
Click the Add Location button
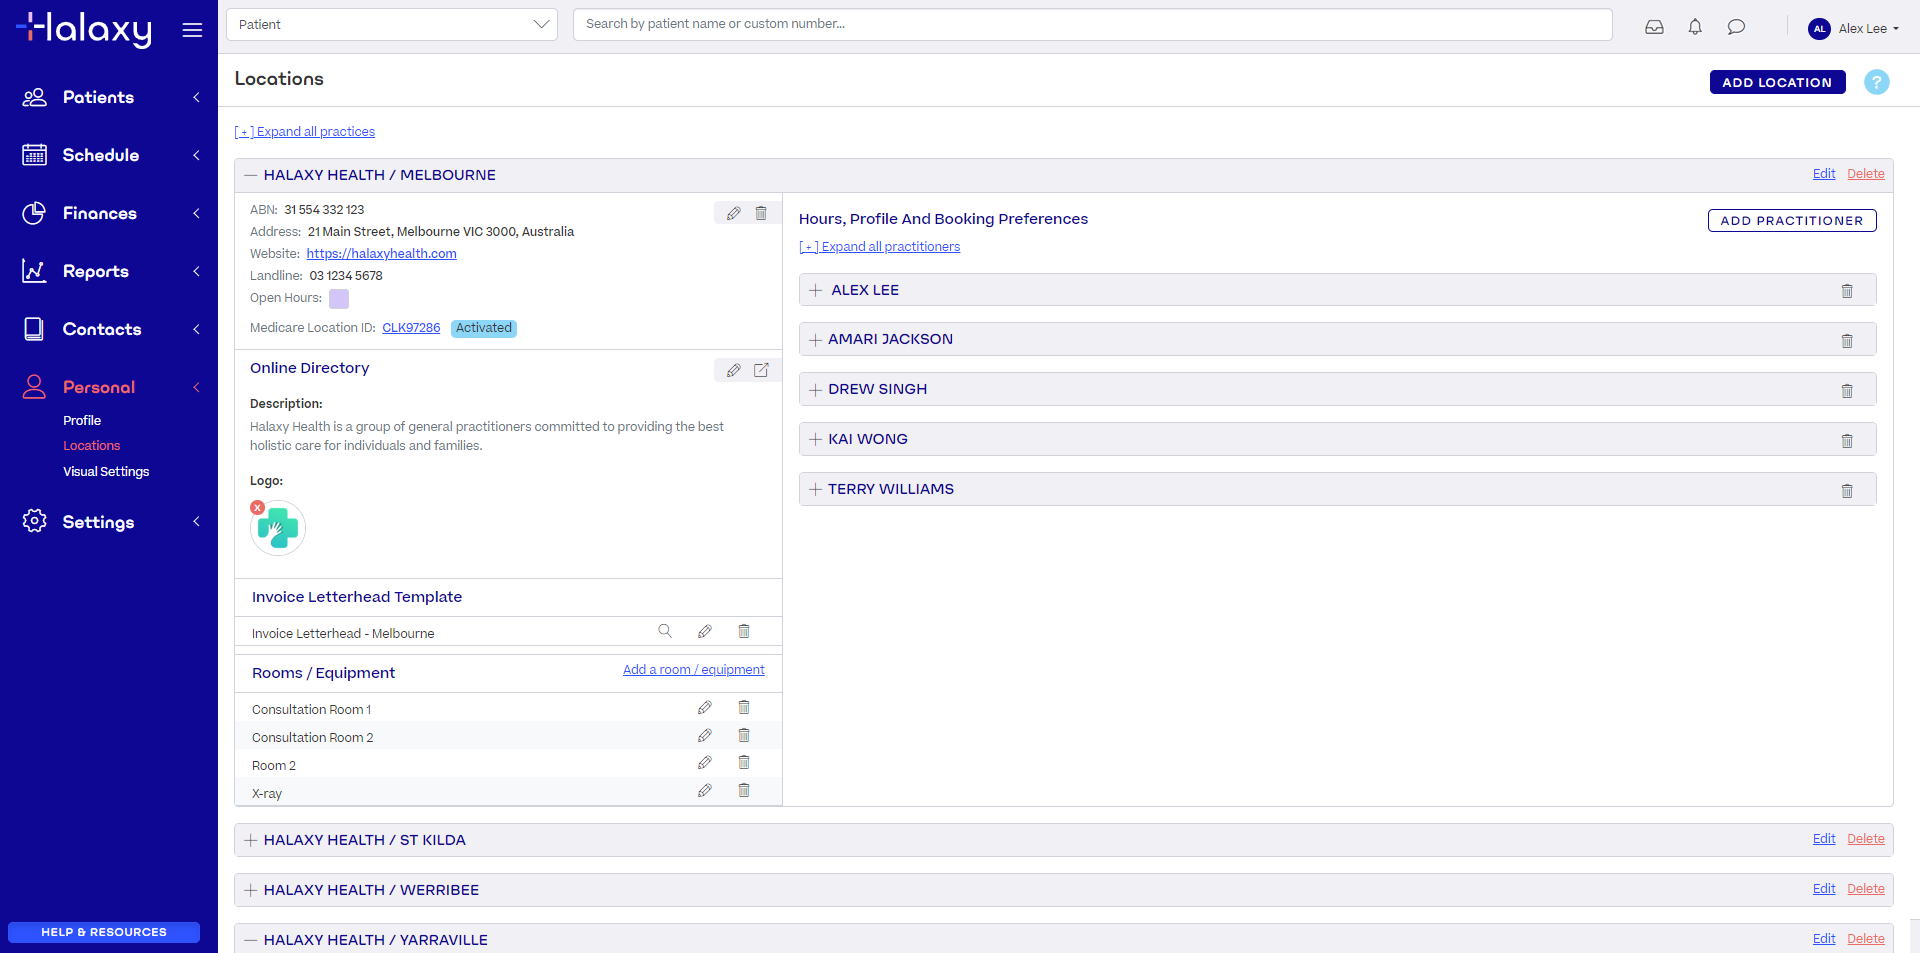(x=1776, y=82)
